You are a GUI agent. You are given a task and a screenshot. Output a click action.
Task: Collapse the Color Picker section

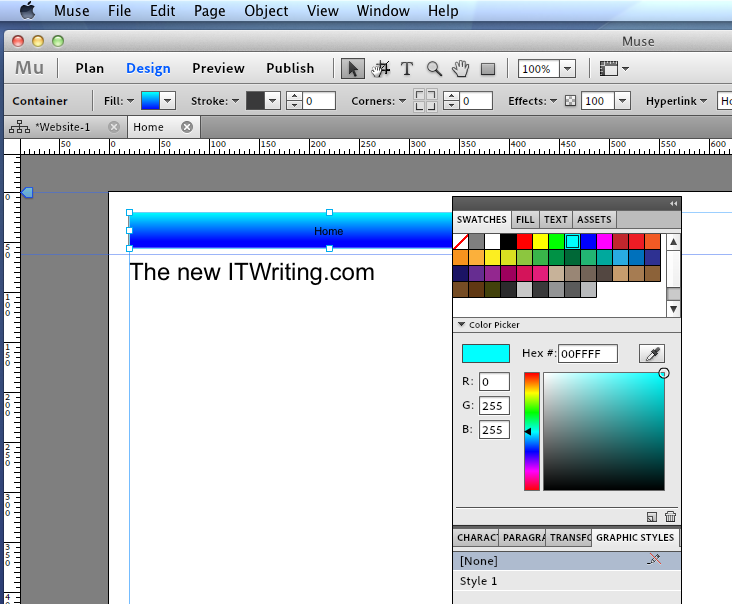click(x=461, y=324)
